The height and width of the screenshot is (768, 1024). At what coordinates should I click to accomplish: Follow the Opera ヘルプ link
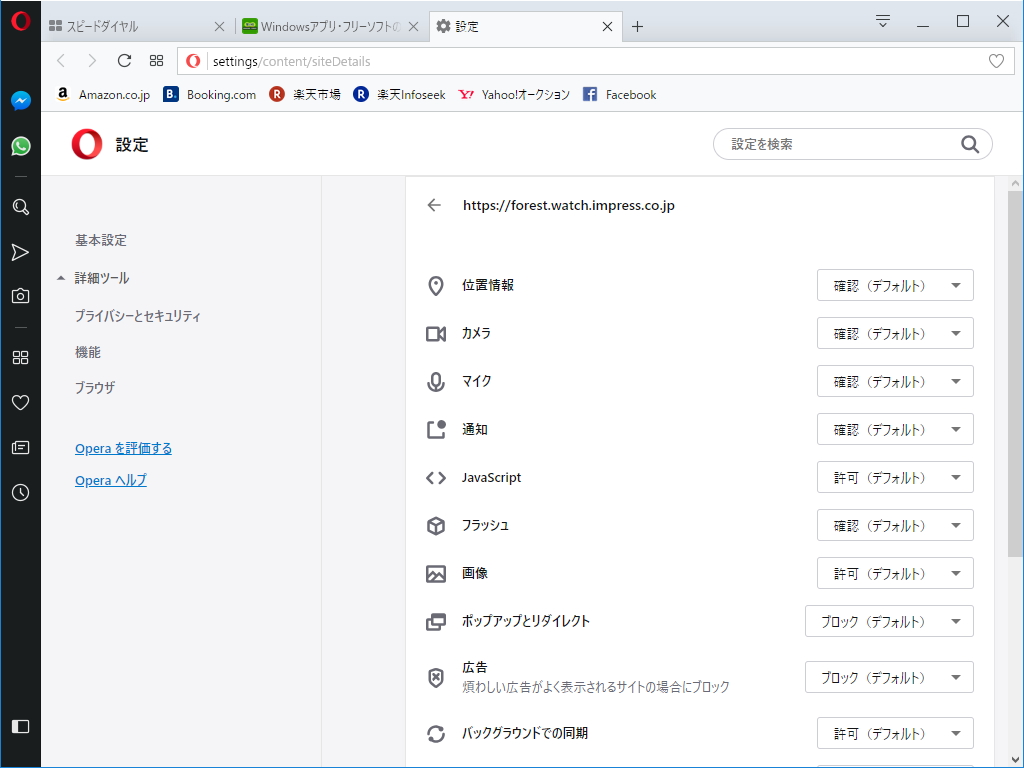click(110, 480)
